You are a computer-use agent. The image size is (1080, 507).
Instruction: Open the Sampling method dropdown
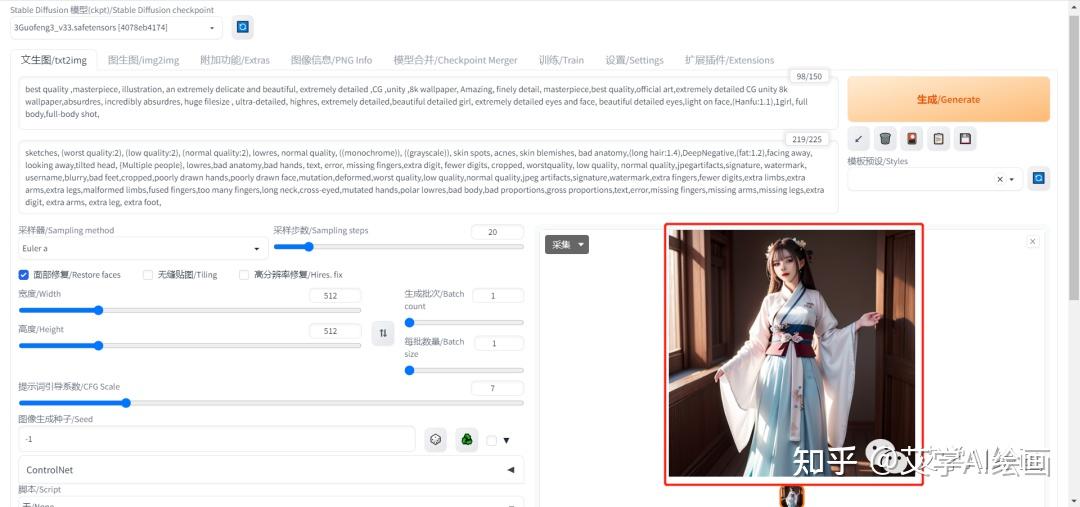pos(143,248)
